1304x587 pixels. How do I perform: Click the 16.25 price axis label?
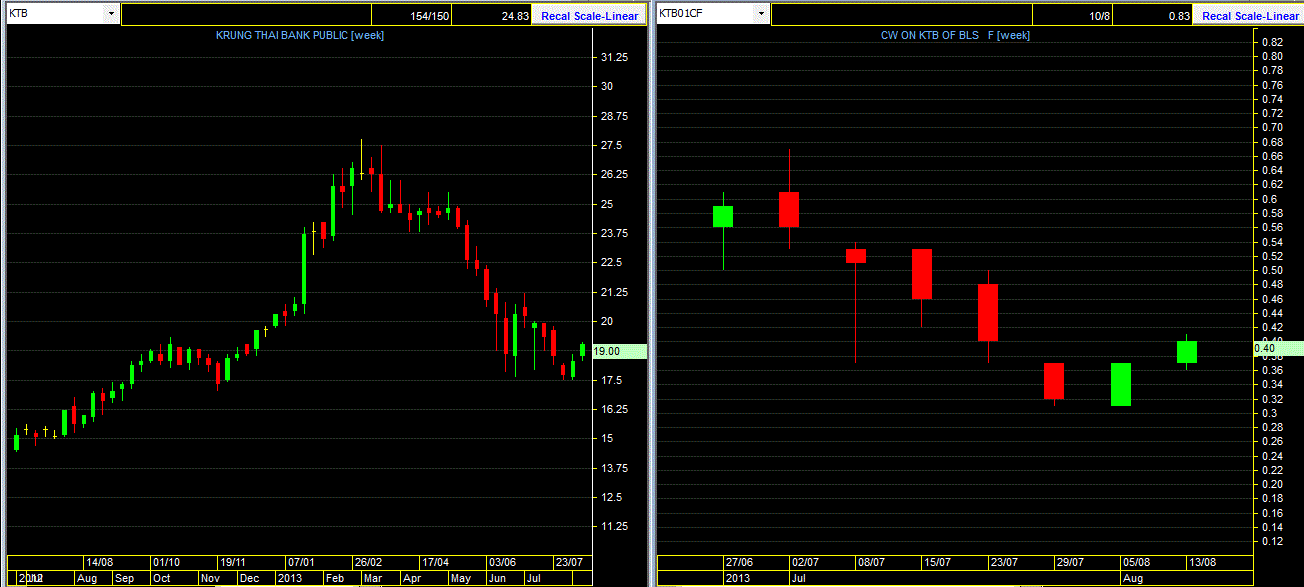coord(613,410)
